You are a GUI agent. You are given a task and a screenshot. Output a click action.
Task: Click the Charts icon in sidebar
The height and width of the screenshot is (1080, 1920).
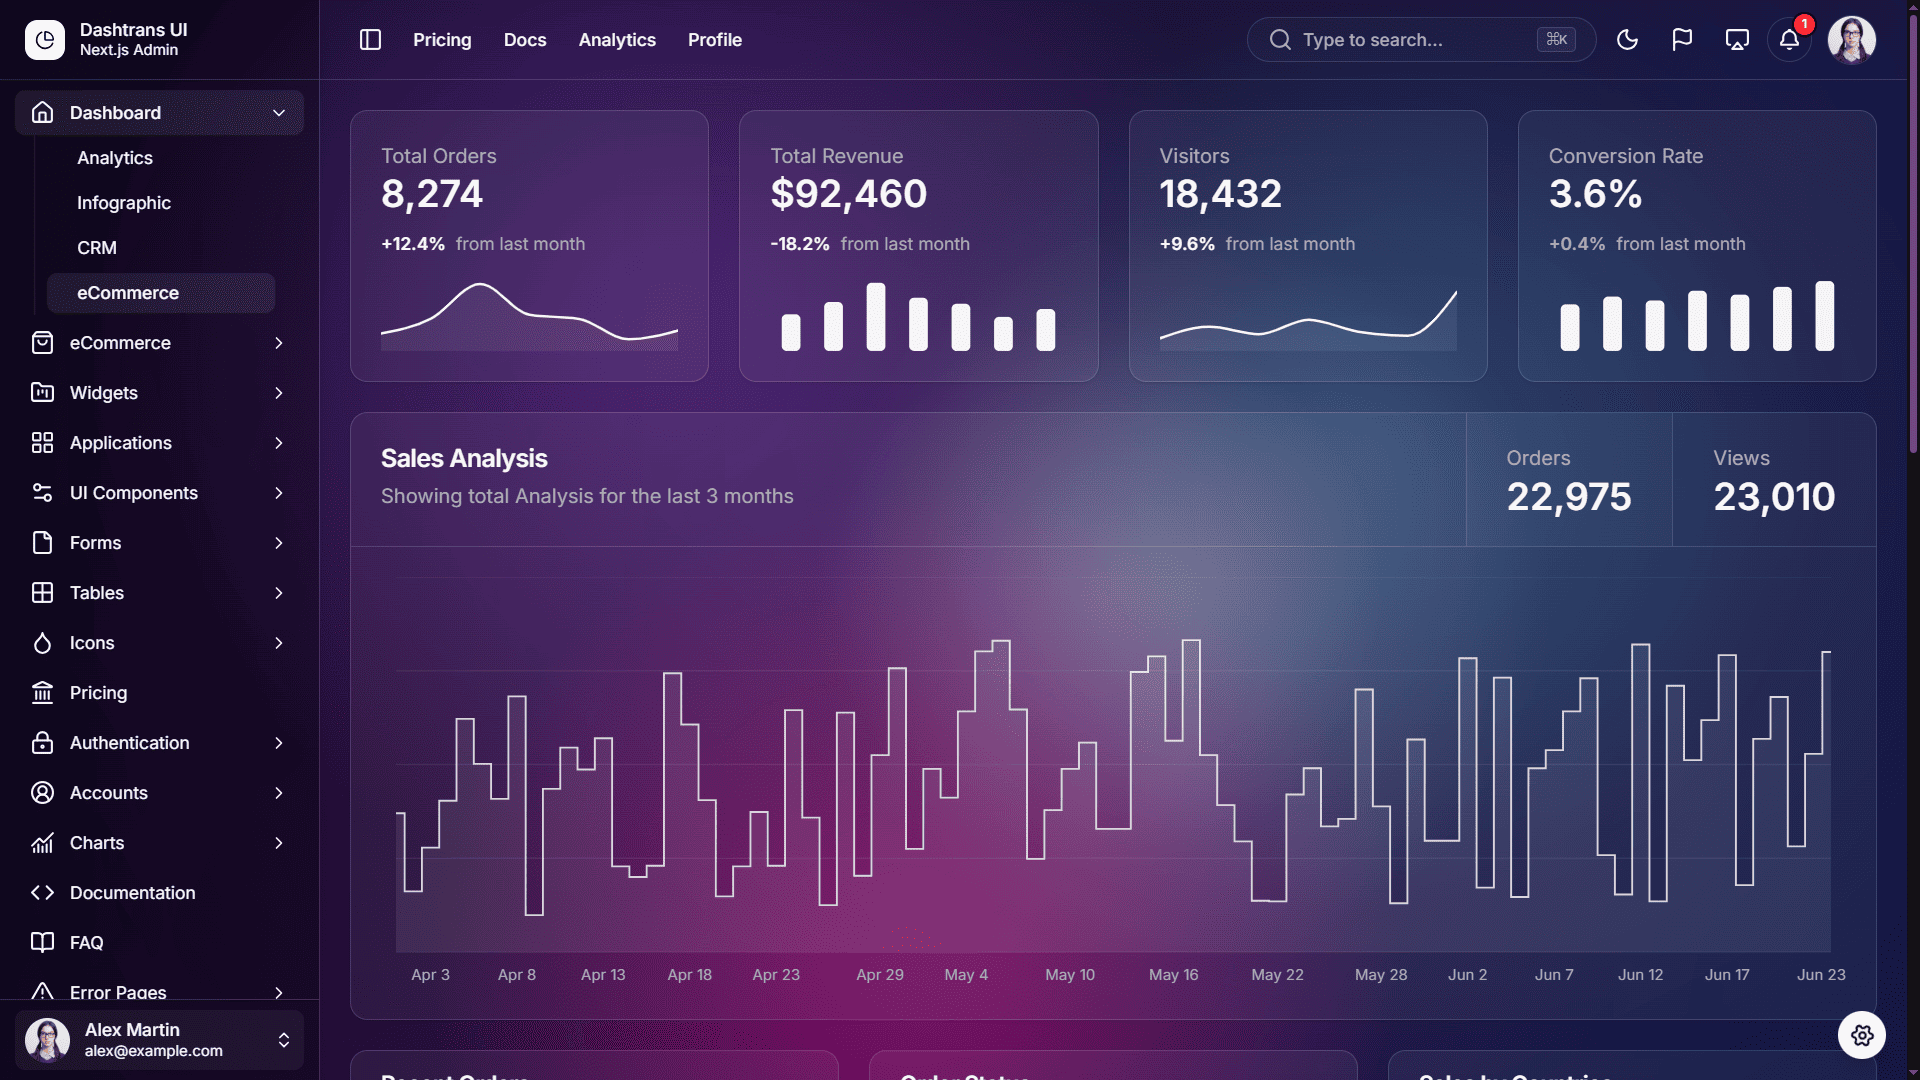[42, 843]
